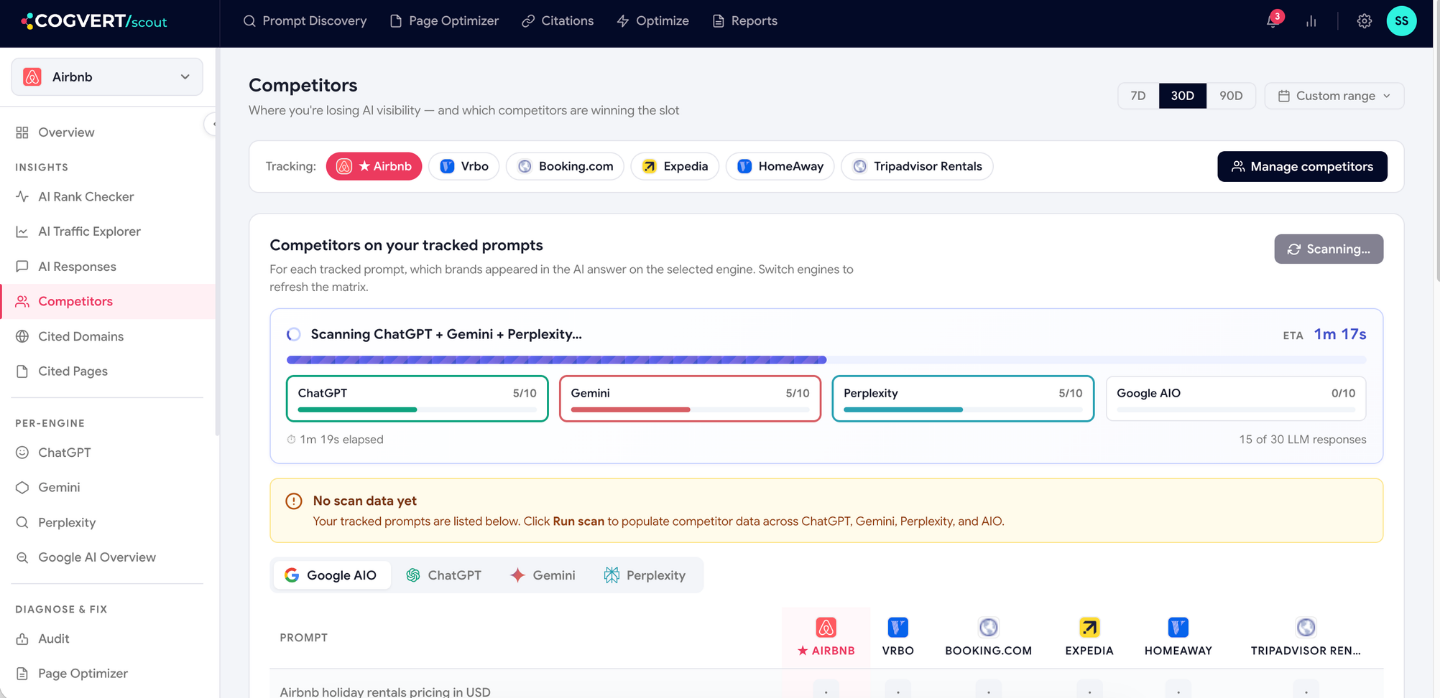Click the 'ETA 1m 17s' scan estimate

pos(1325,334)
